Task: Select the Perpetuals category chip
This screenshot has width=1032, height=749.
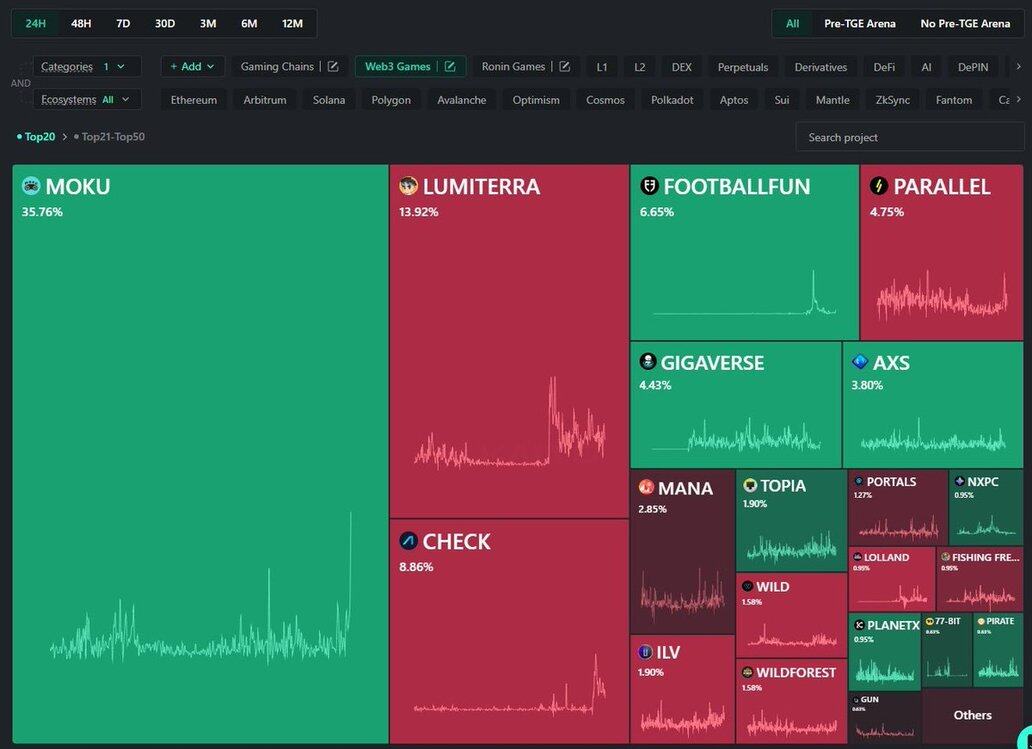Action: pos(743,67)
